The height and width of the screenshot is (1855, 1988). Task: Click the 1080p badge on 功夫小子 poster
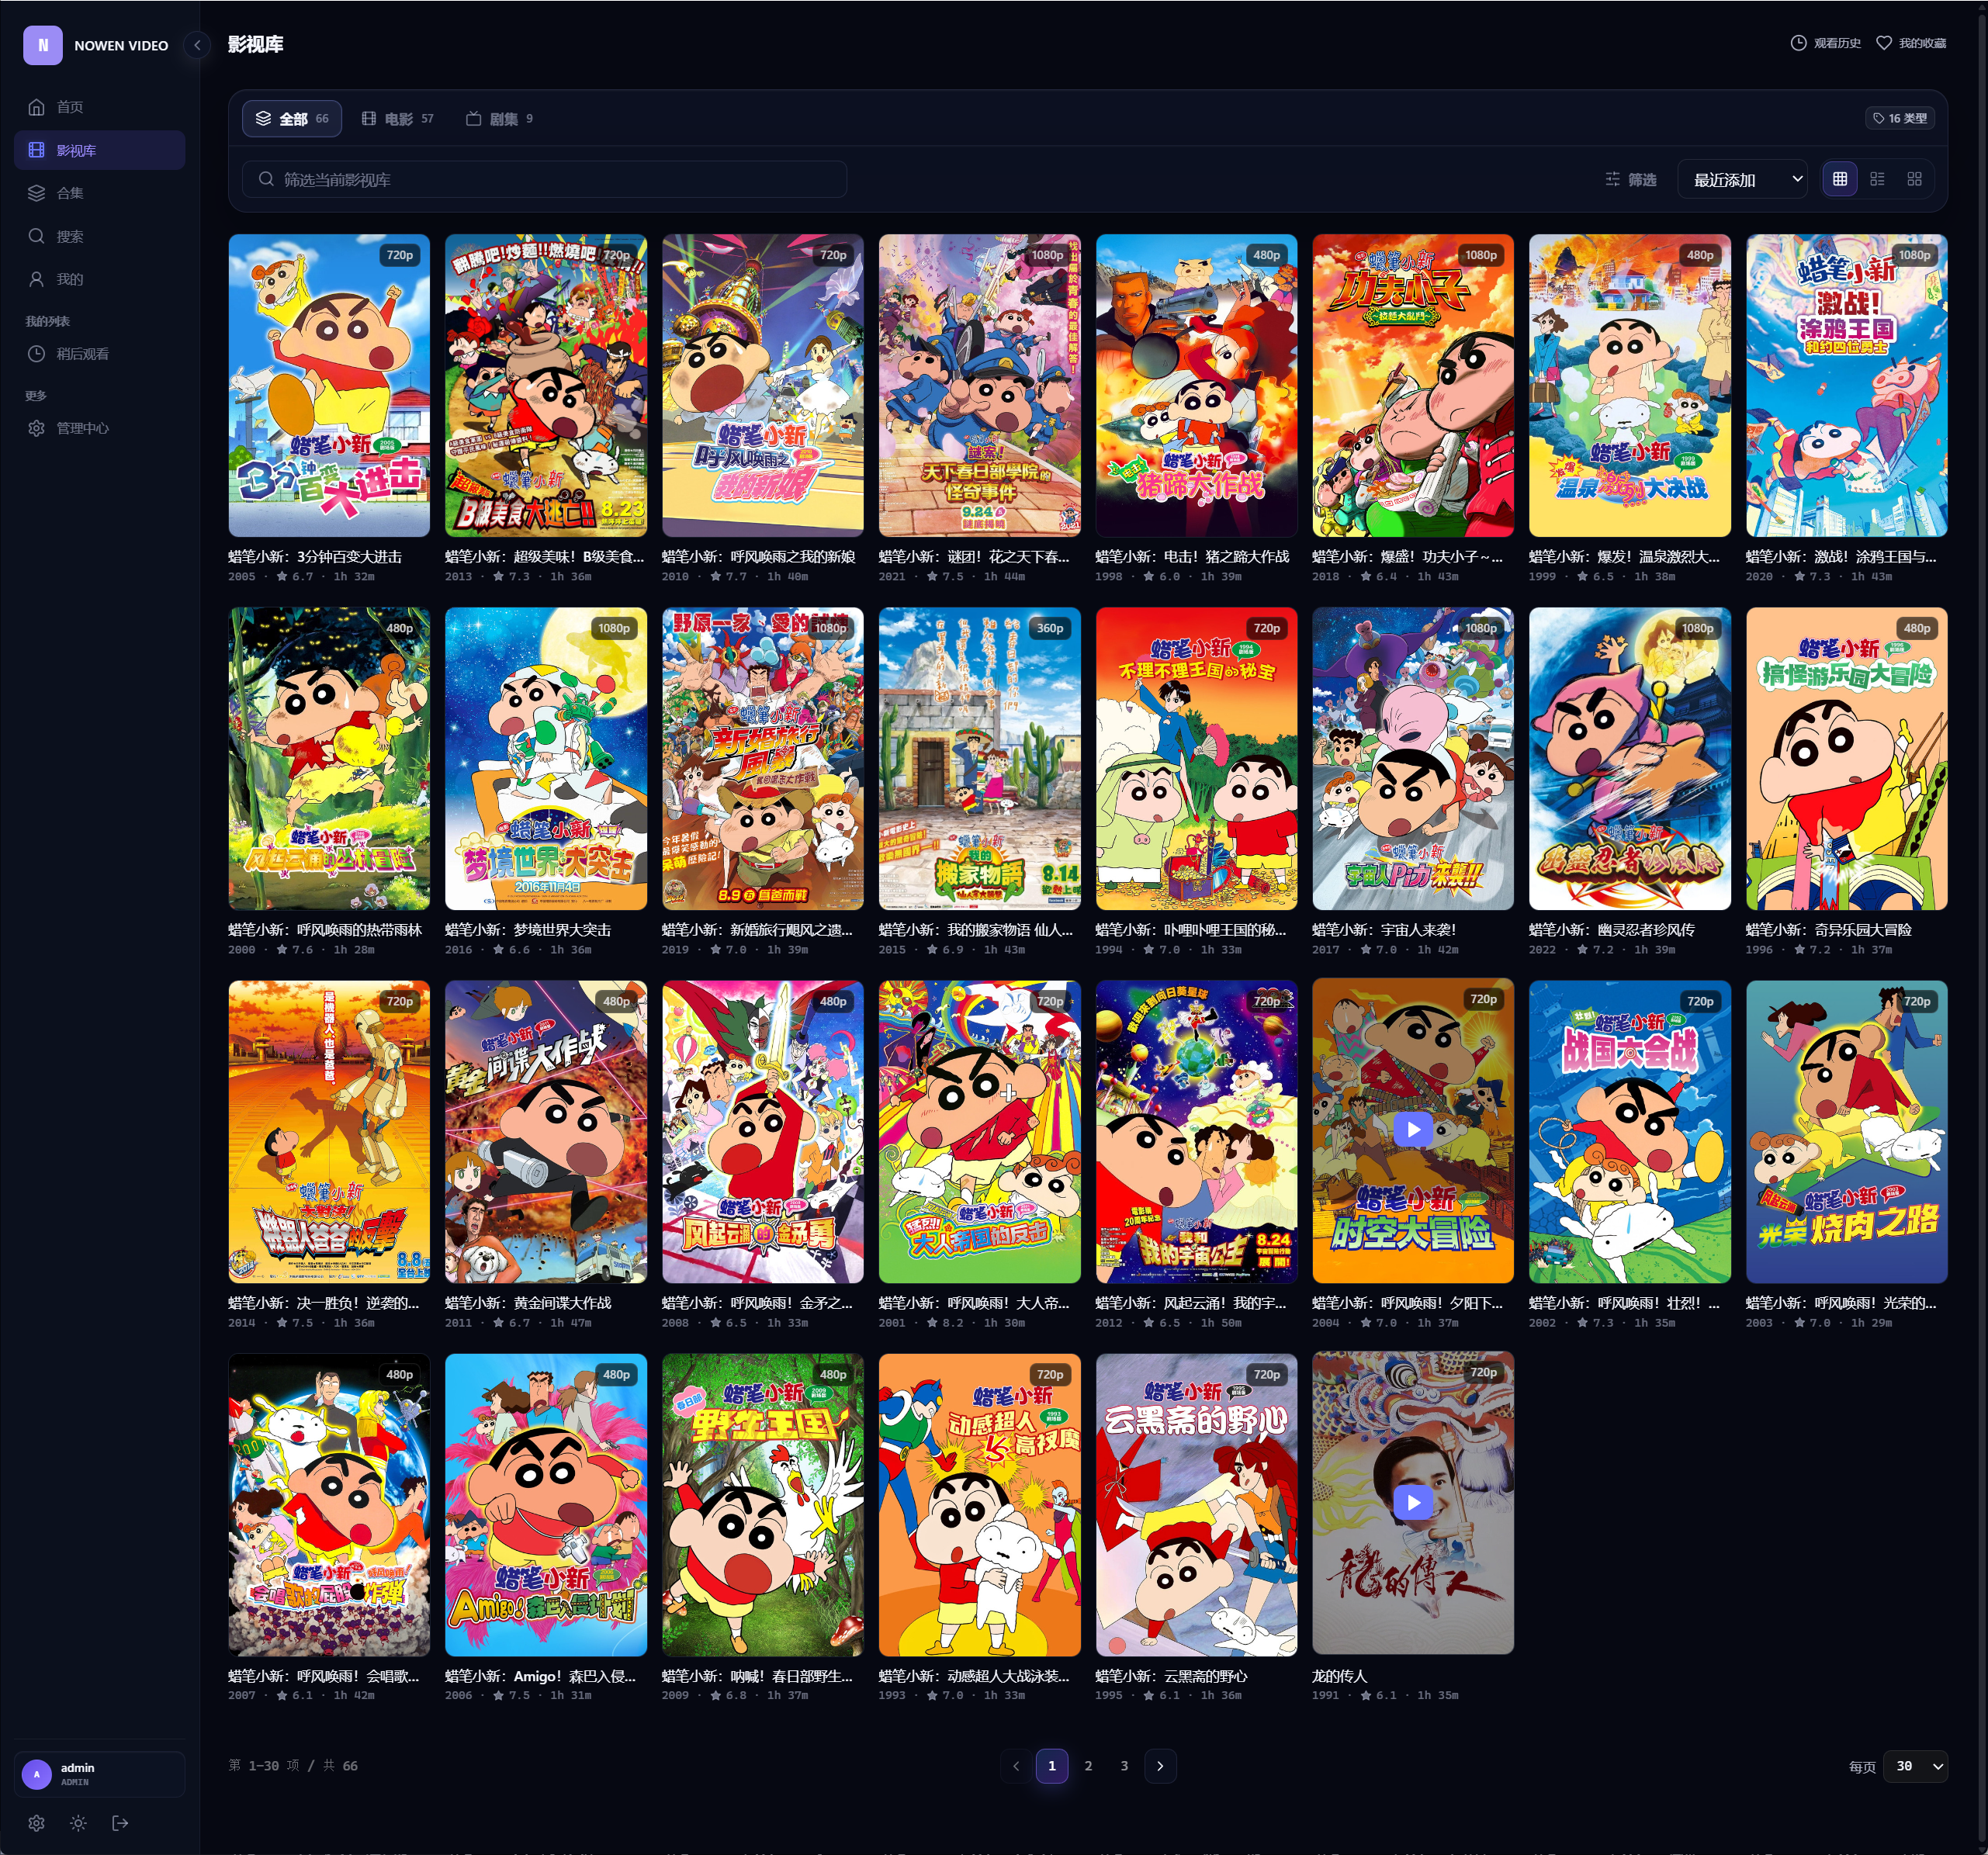click(1481, 255)
